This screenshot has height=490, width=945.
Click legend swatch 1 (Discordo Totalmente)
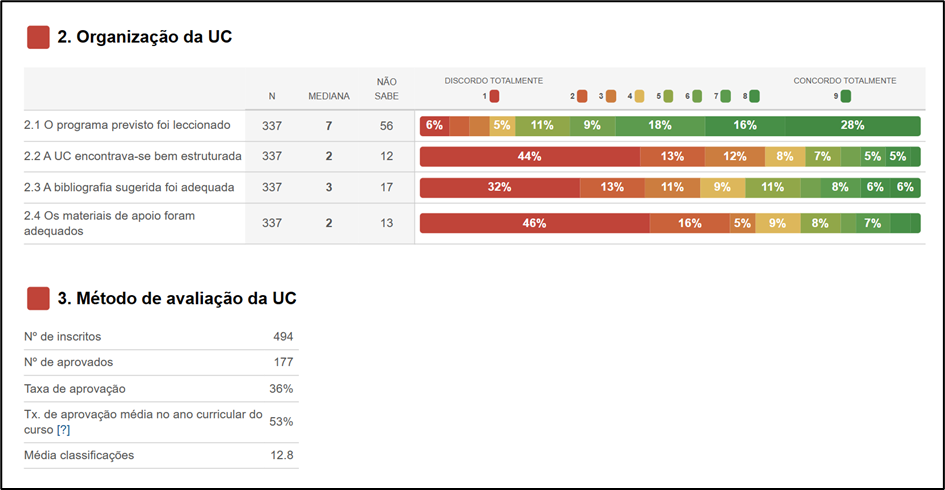[x=494, y=96]
